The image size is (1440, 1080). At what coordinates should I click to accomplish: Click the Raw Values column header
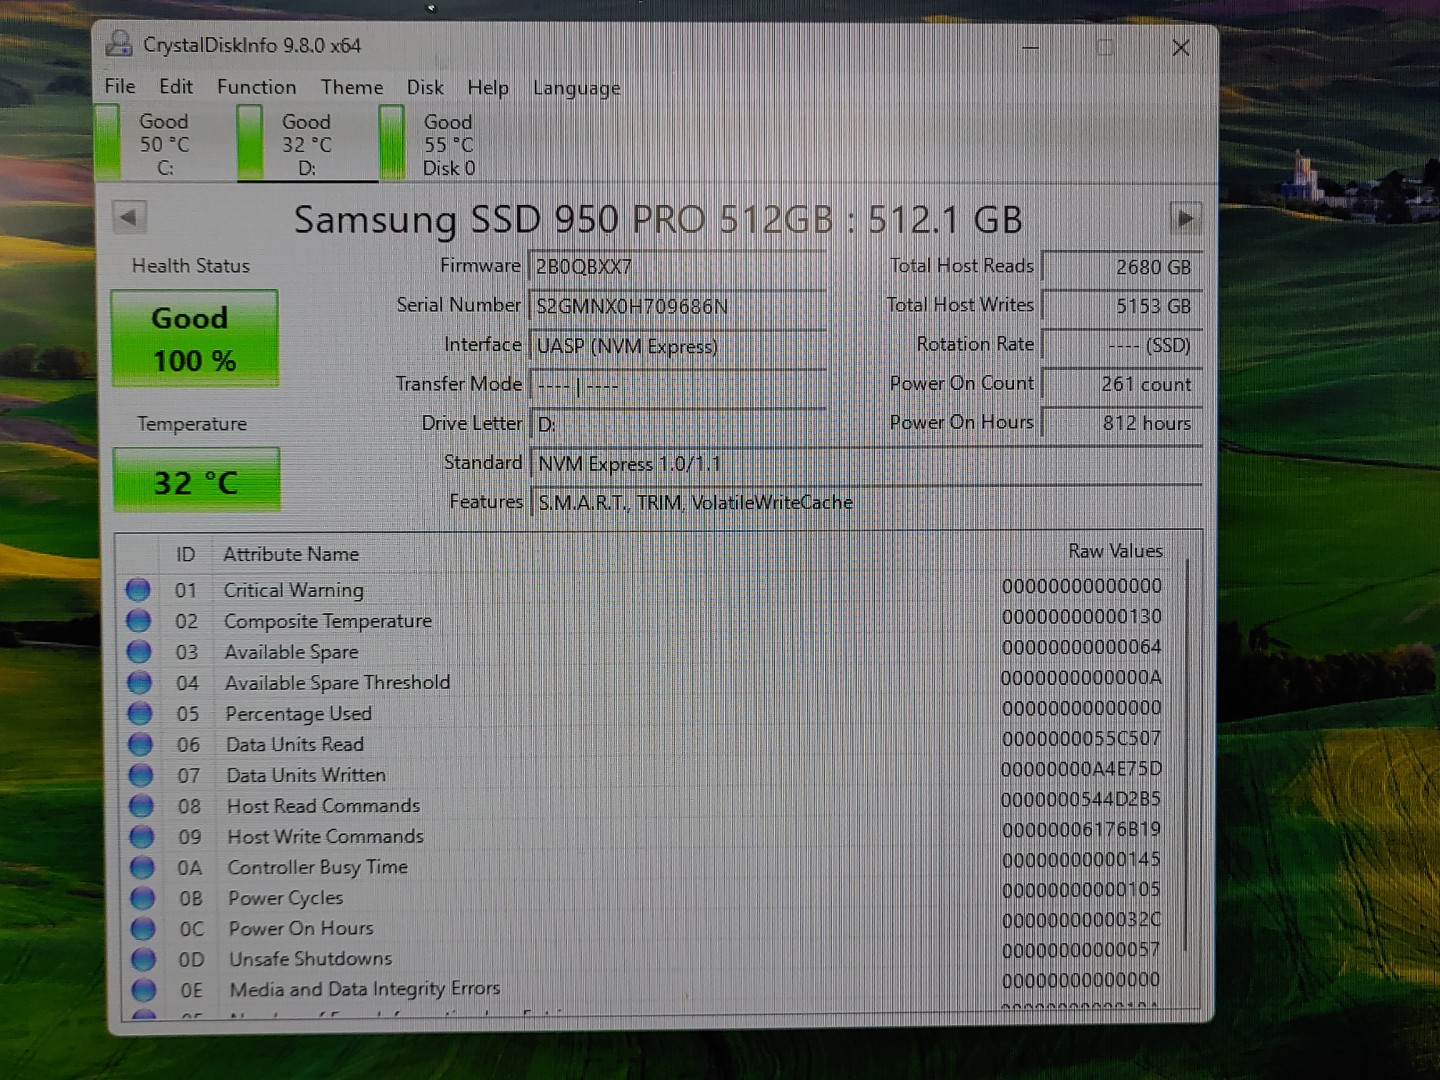tap(1115, 551)
